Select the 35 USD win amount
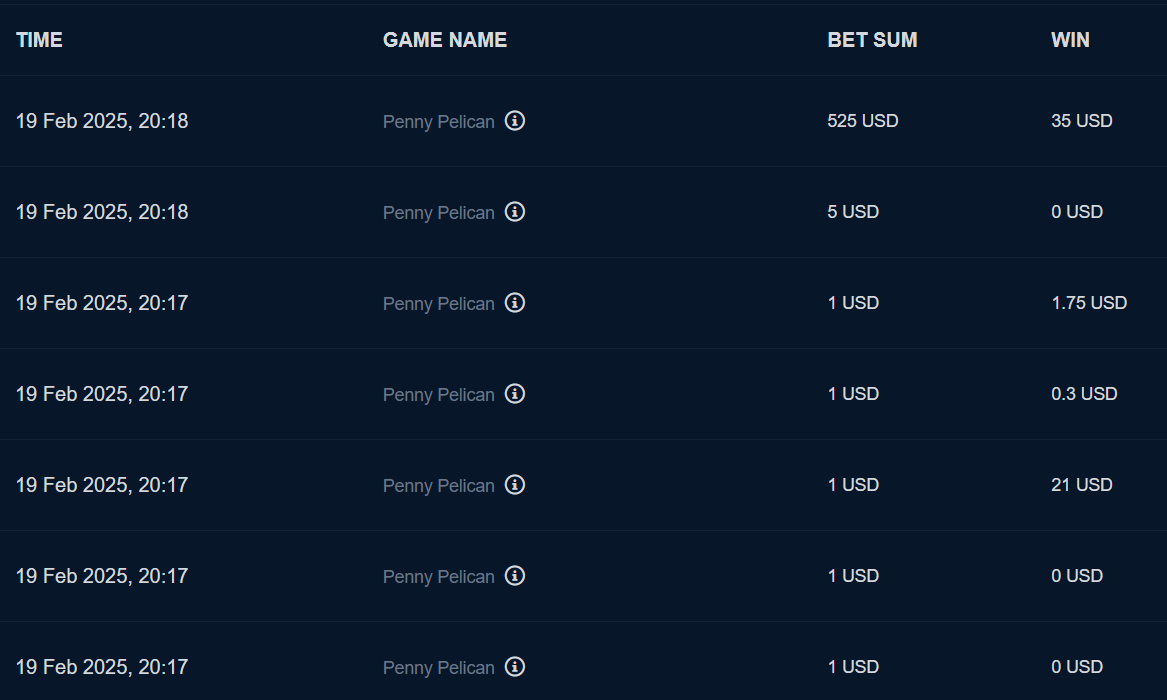The width and height of the screenshot is (1167, 700). (x=1082, y=121)
